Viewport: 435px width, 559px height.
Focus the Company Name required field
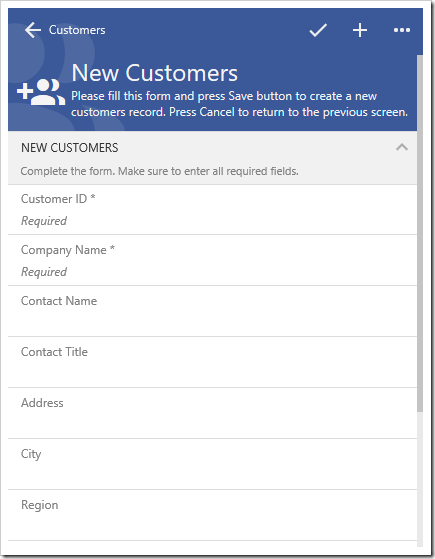(x=213, y=261)
